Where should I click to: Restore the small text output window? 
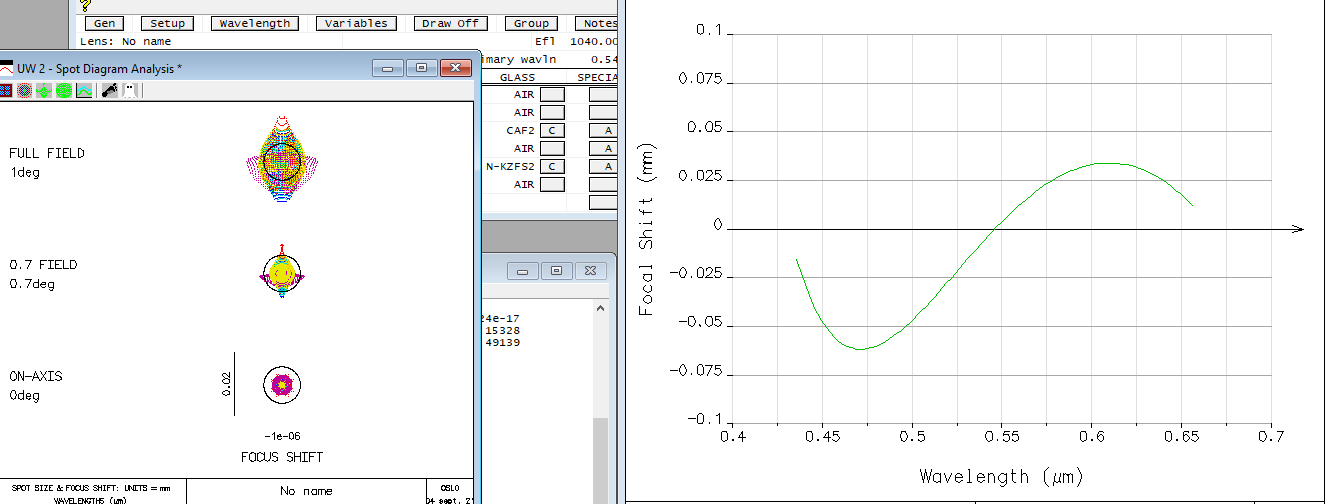click(557, 270)
